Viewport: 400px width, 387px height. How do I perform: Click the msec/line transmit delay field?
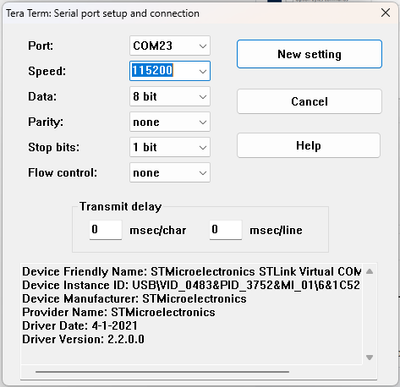(225, 230)
